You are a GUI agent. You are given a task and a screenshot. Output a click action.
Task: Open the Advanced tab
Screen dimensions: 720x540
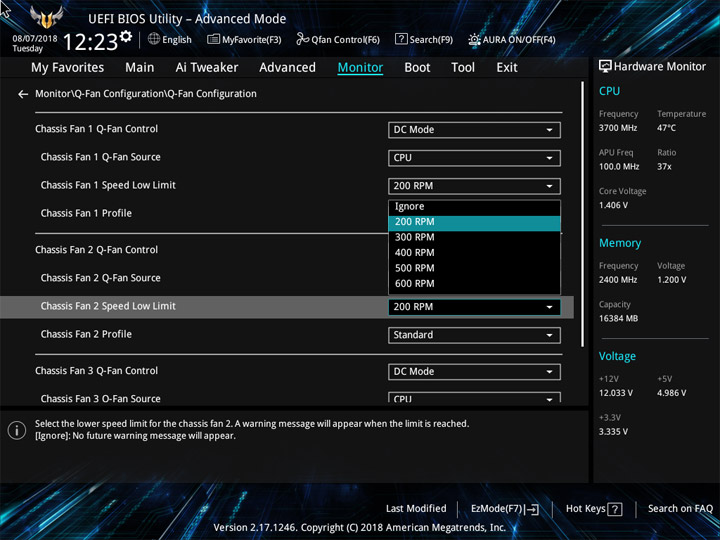click(x=287, y=68)
